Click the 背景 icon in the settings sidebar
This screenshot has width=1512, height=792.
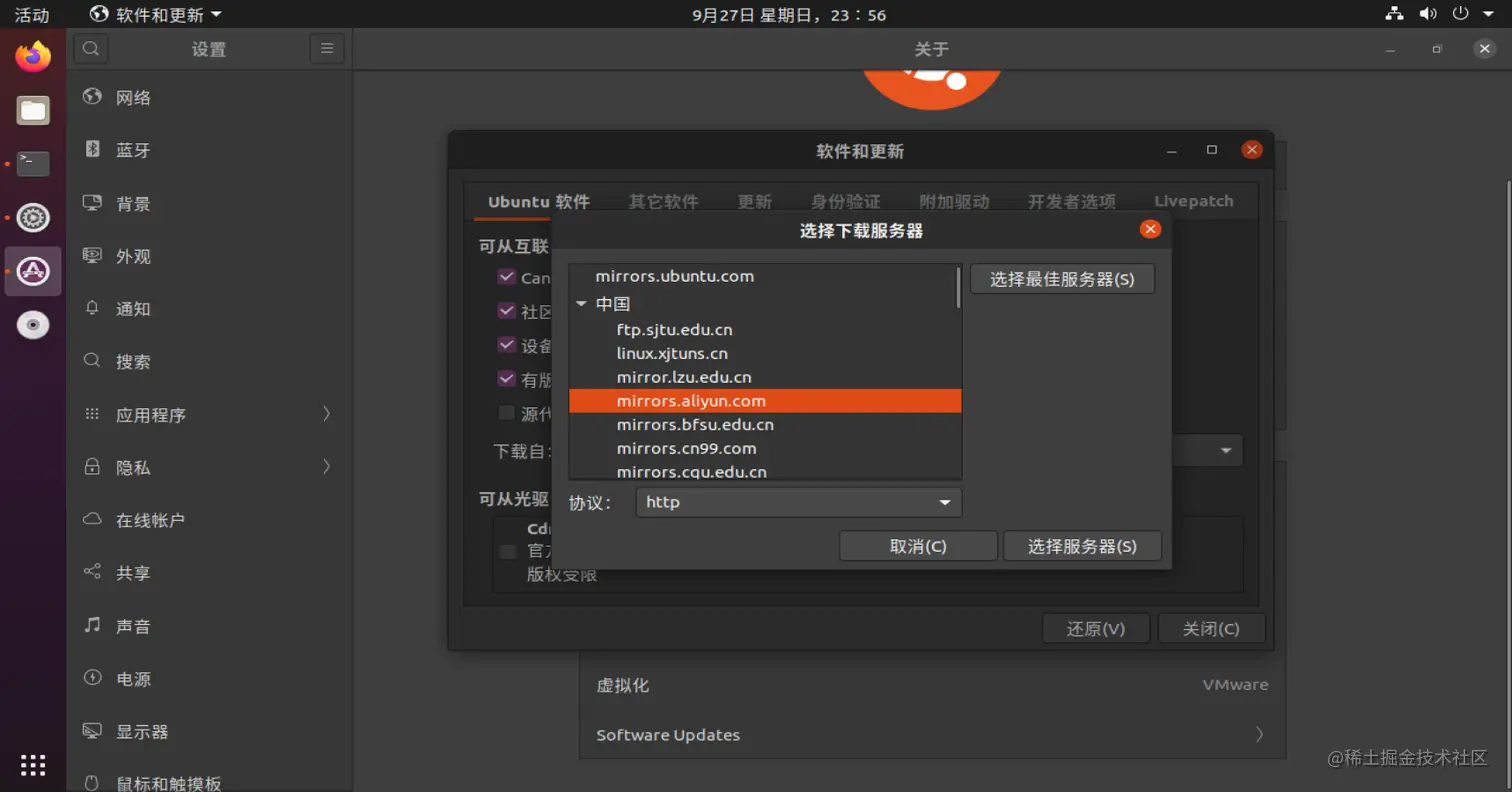pyautogui.click(x=92, y=203)
